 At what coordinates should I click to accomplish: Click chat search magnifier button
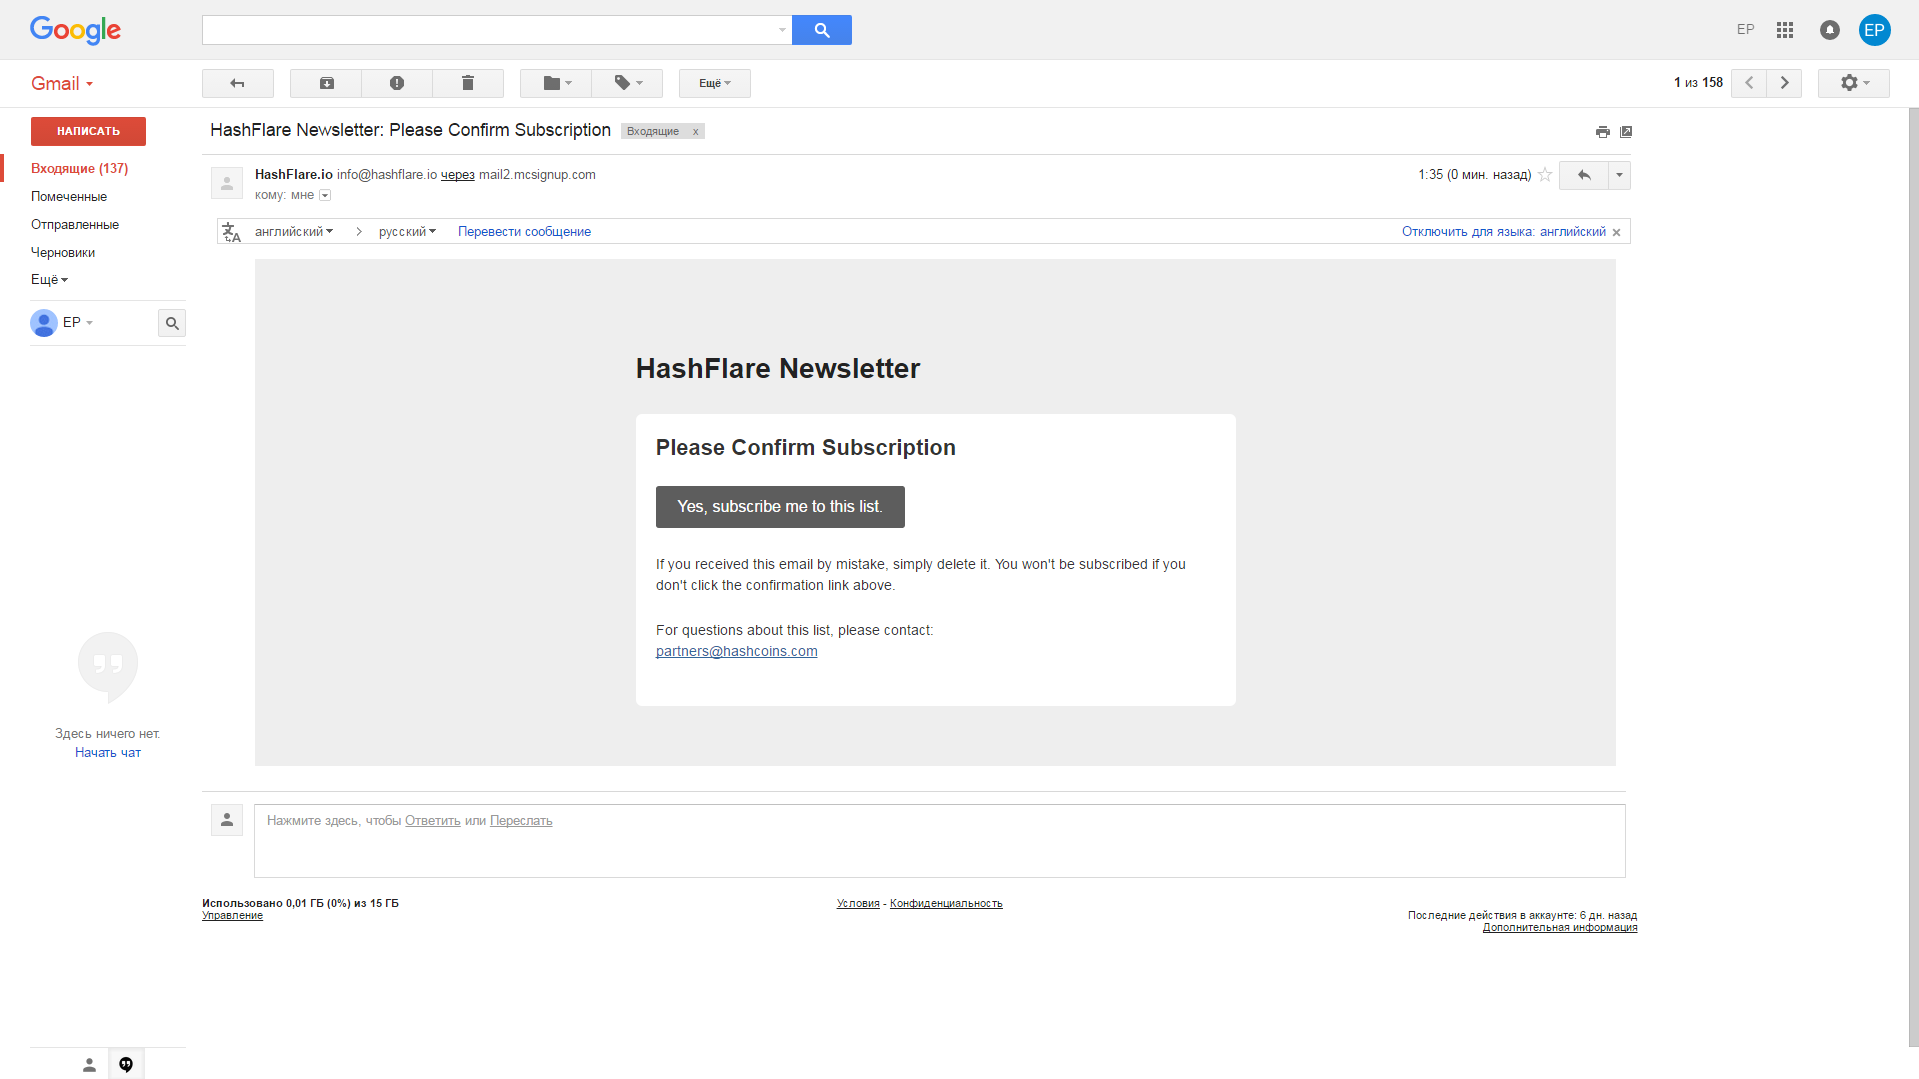point(172,323)
